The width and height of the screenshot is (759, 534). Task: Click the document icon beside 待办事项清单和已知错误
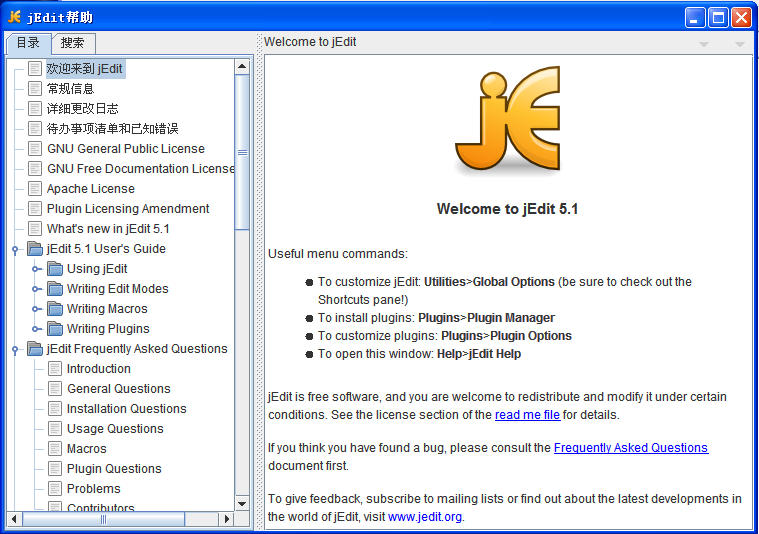[35, 129]
